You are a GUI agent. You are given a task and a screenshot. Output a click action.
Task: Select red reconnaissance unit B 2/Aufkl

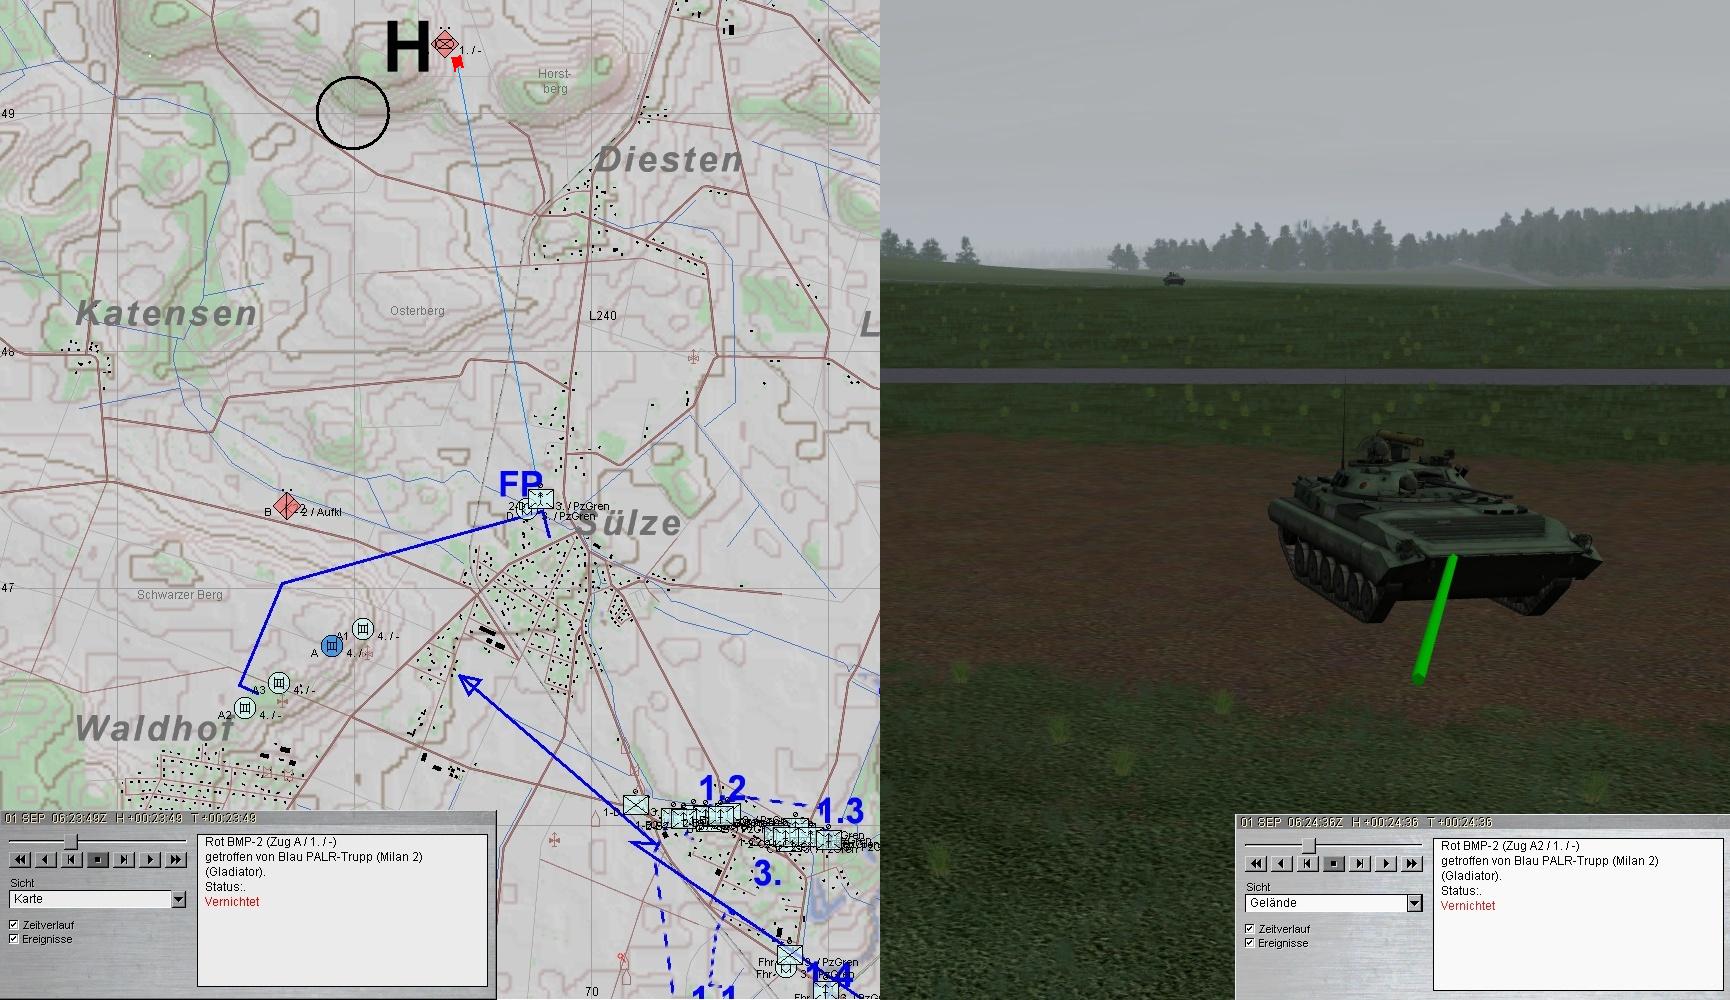288,506
